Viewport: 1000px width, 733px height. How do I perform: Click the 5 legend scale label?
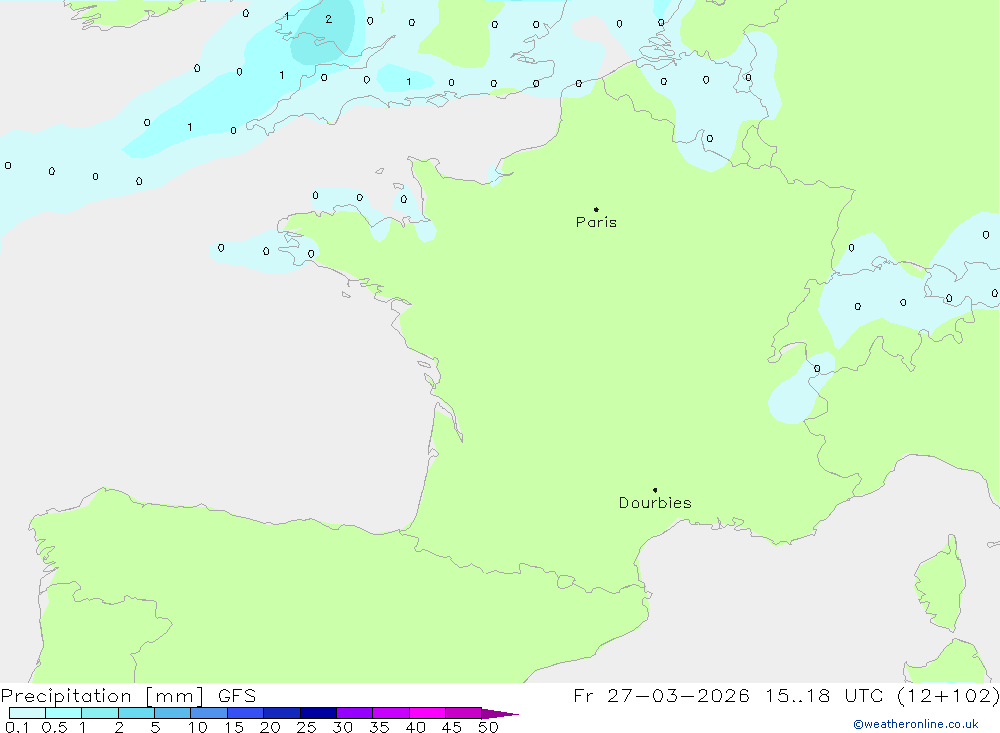(x=156, y=727)
